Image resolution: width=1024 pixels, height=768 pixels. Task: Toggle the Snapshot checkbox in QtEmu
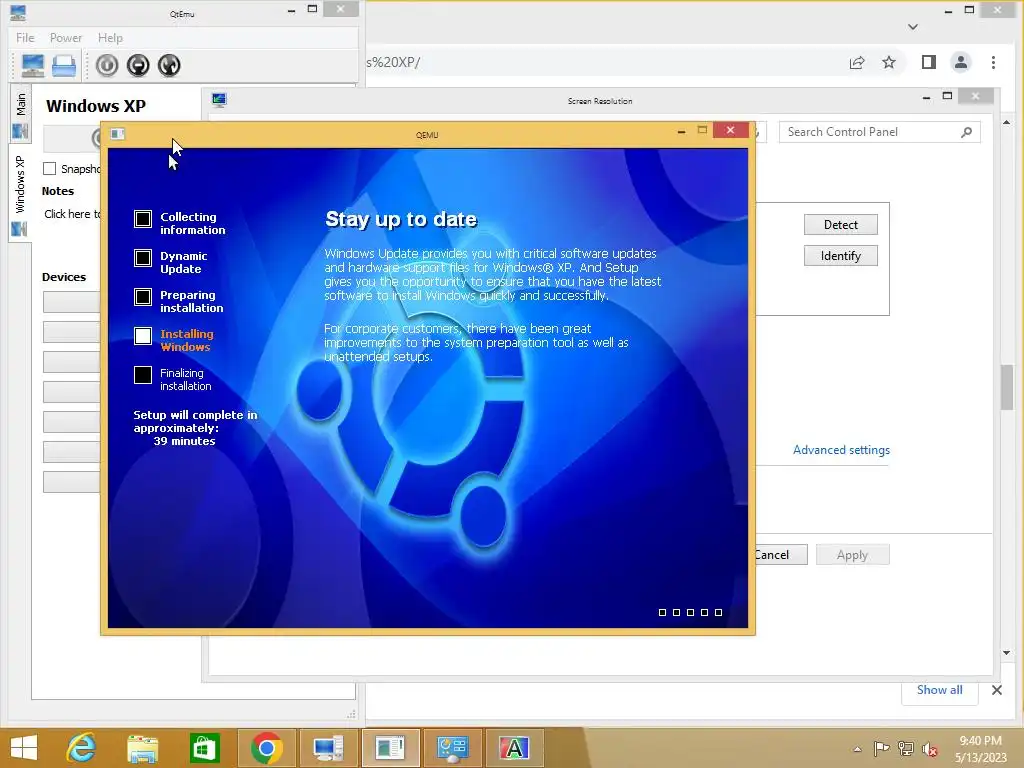[50, 168]
